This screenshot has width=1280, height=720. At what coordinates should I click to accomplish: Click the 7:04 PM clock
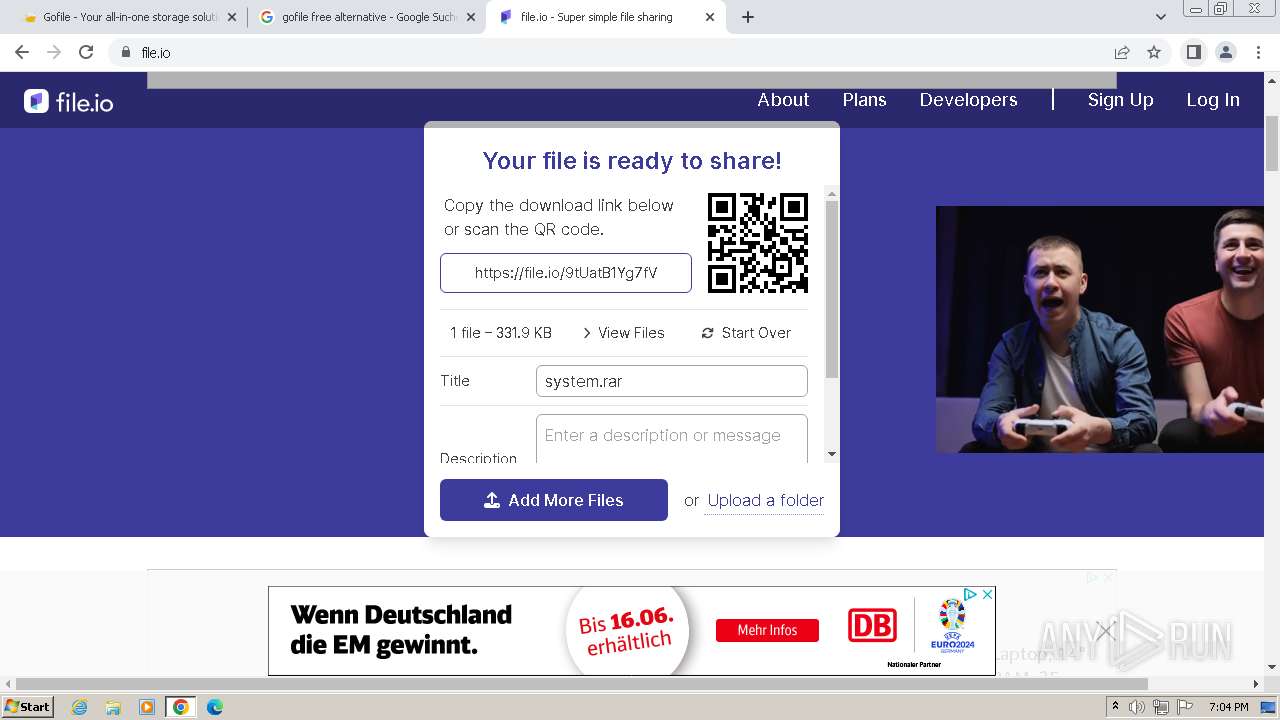point(1228,707)
